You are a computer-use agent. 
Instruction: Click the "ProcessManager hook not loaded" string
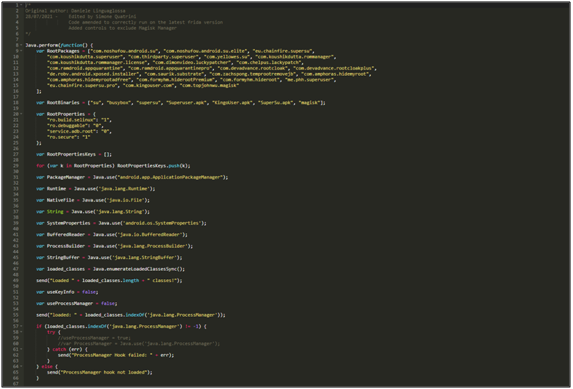tap(103, 372)
